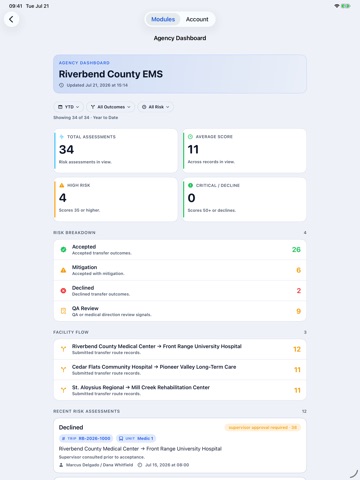
Task: Open the Average Score card showing 11
Action: tap(244, 151)
